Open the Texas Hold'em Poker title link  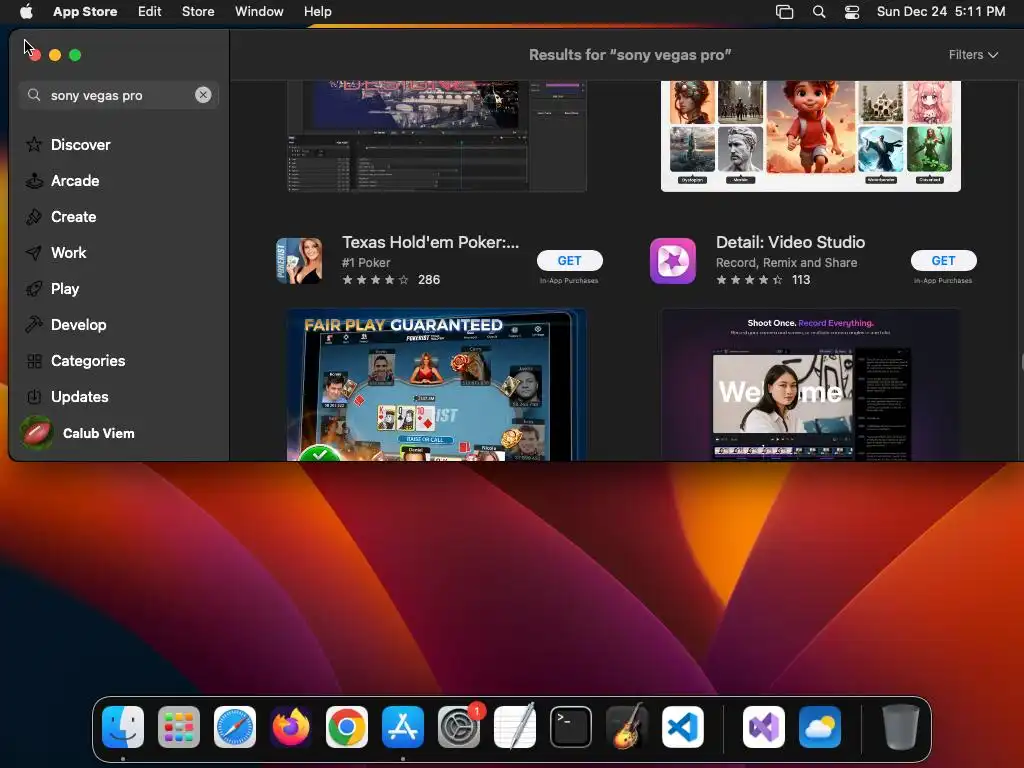431,242
